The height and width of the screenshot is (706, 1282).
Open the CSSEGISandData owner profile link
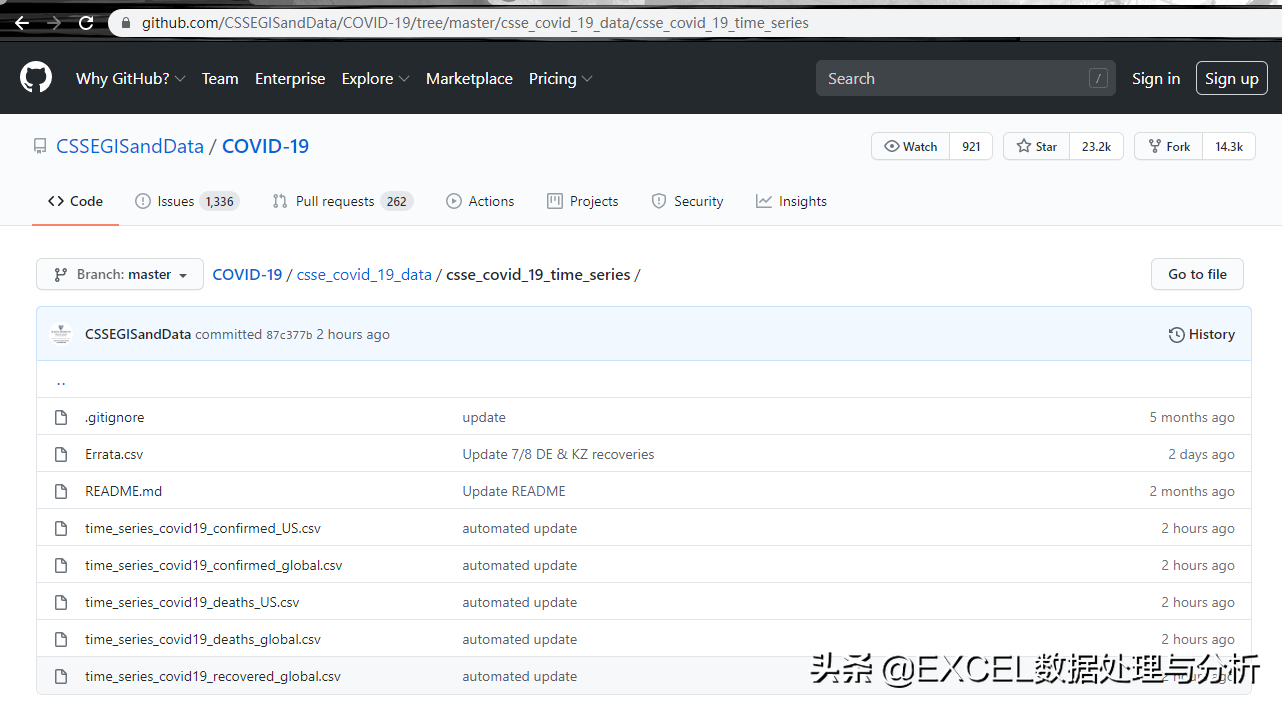click(130, 146)
